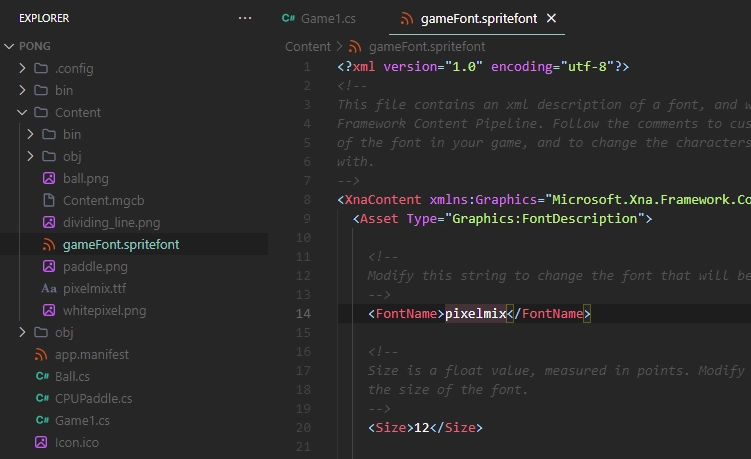
Task: Click the Content folder icon
Action: pyautogui.click(x=41, y=112)
